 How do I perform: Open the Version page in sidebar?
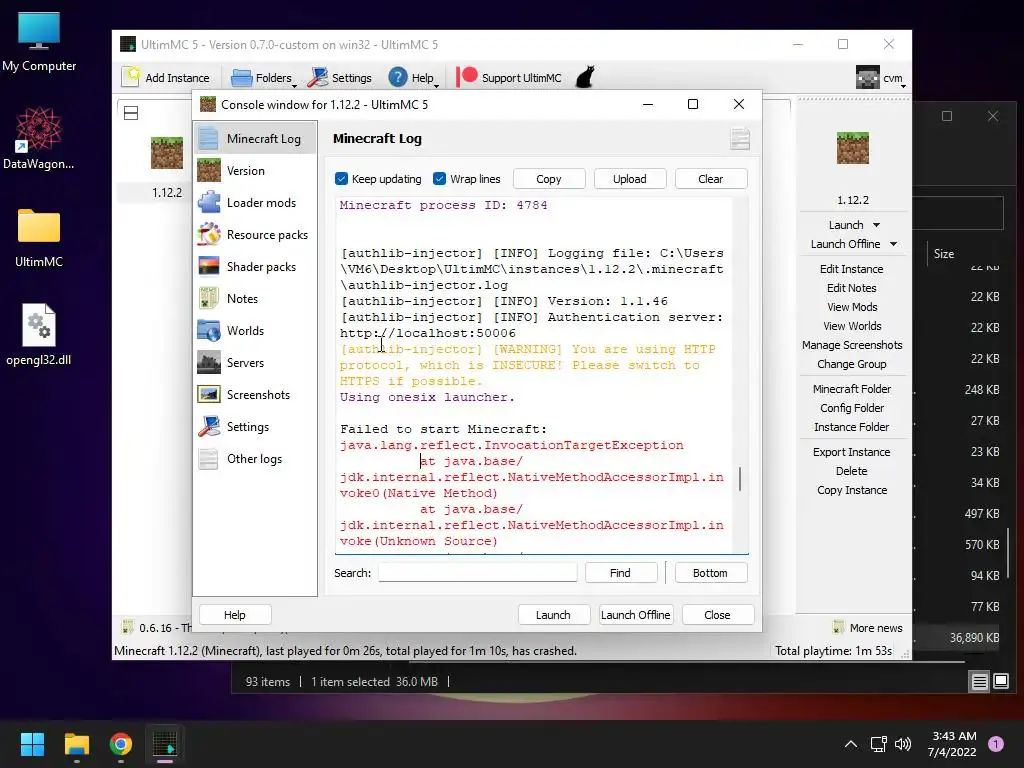(255, 170)
